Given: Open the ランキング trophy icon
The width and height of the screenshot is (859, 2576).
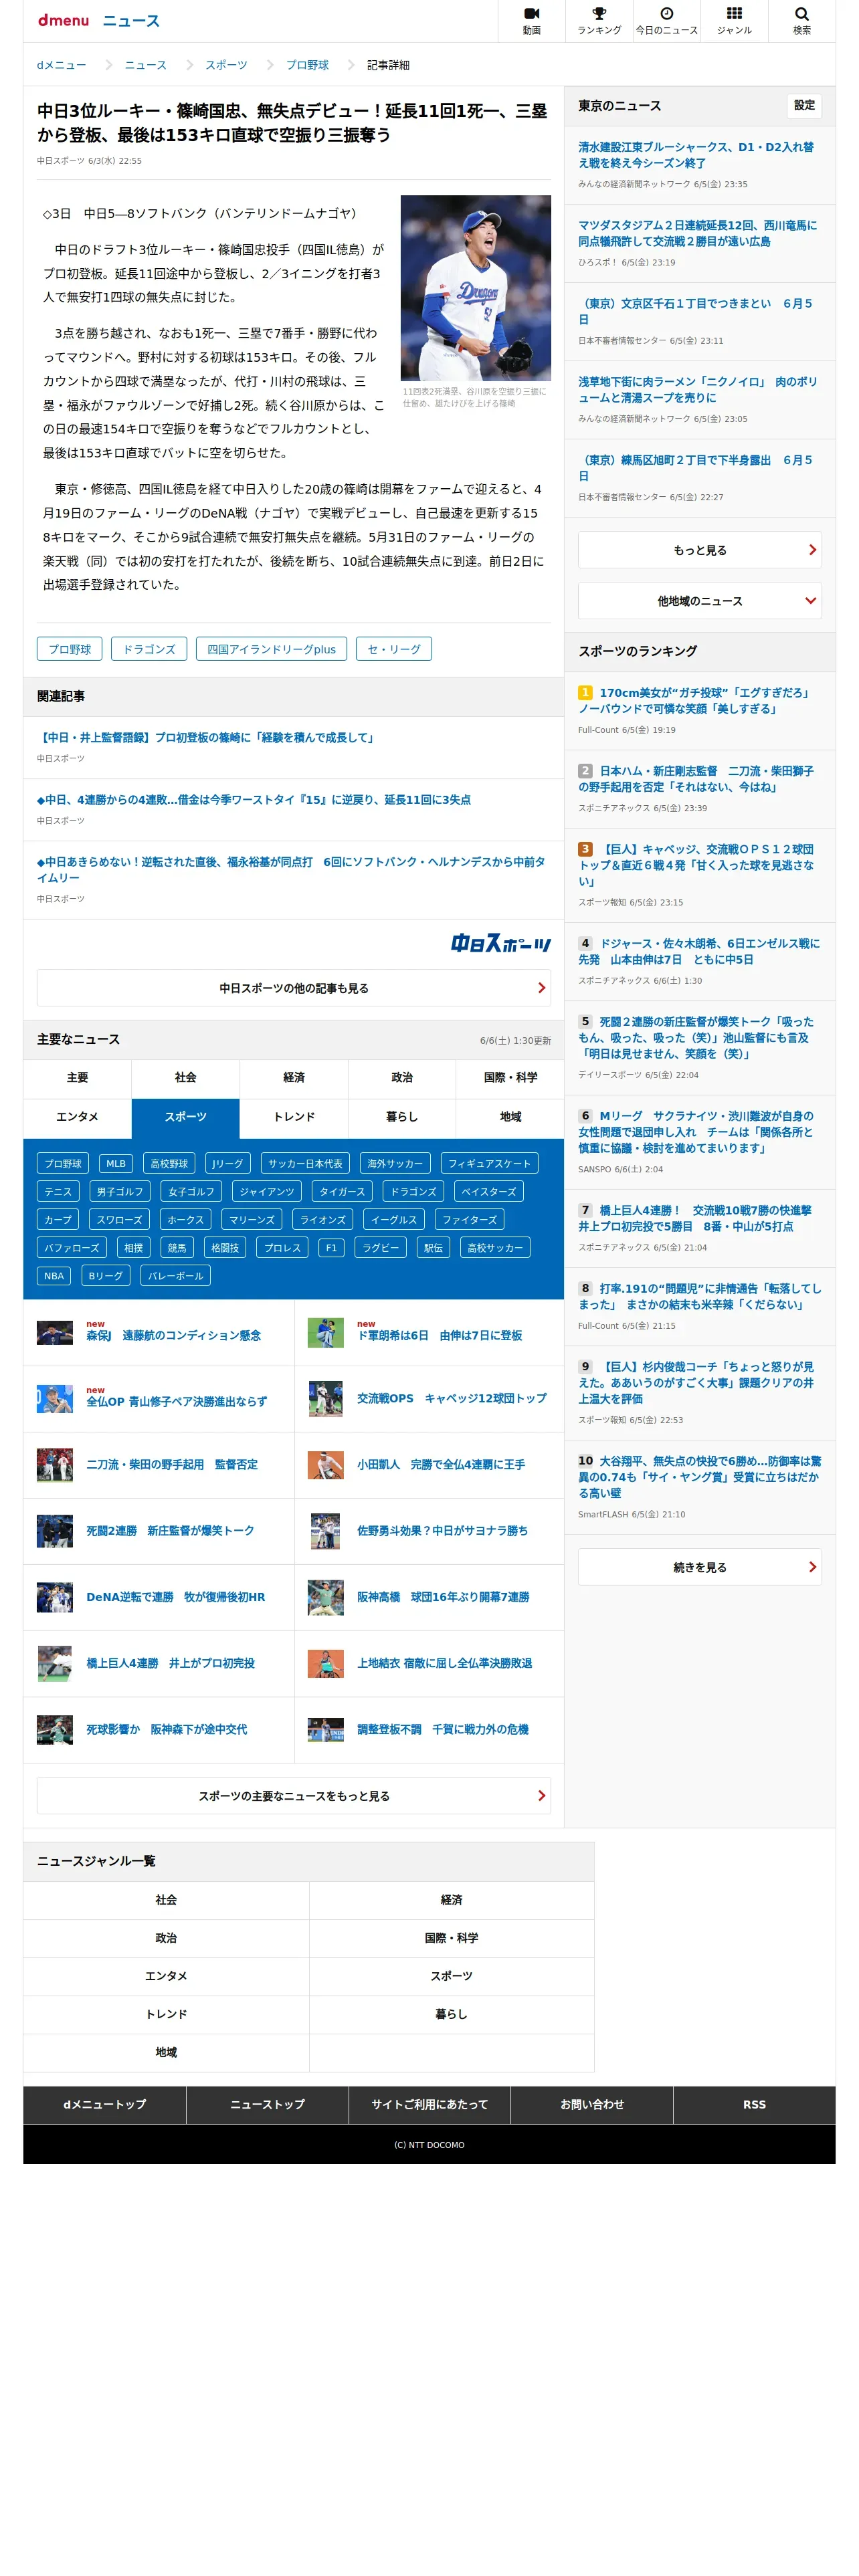Looking at the screenshot, I should [599, 14].
